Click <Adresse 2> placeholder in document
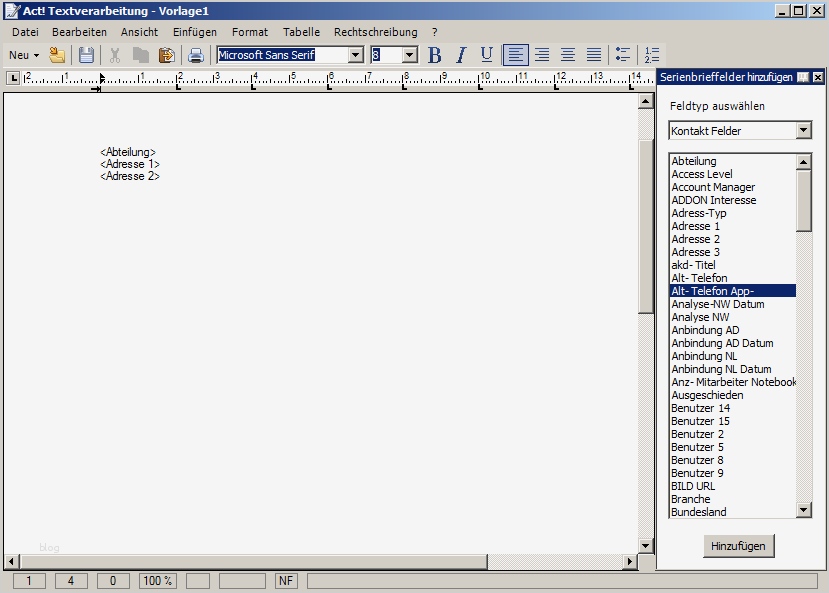The width and height of the screenshot is (829, 593). point(130,177)
